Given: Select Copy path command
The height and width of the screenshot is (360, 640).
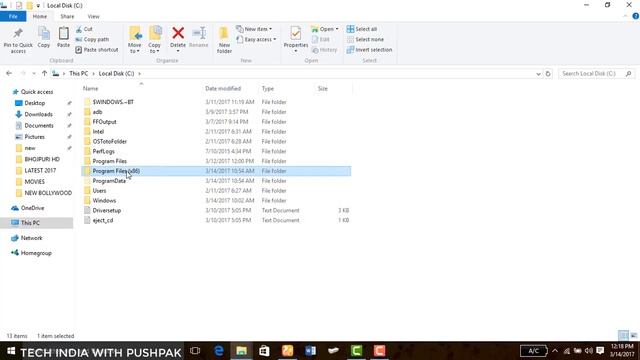Looking at the screenshot, I should tap(92, 40).
